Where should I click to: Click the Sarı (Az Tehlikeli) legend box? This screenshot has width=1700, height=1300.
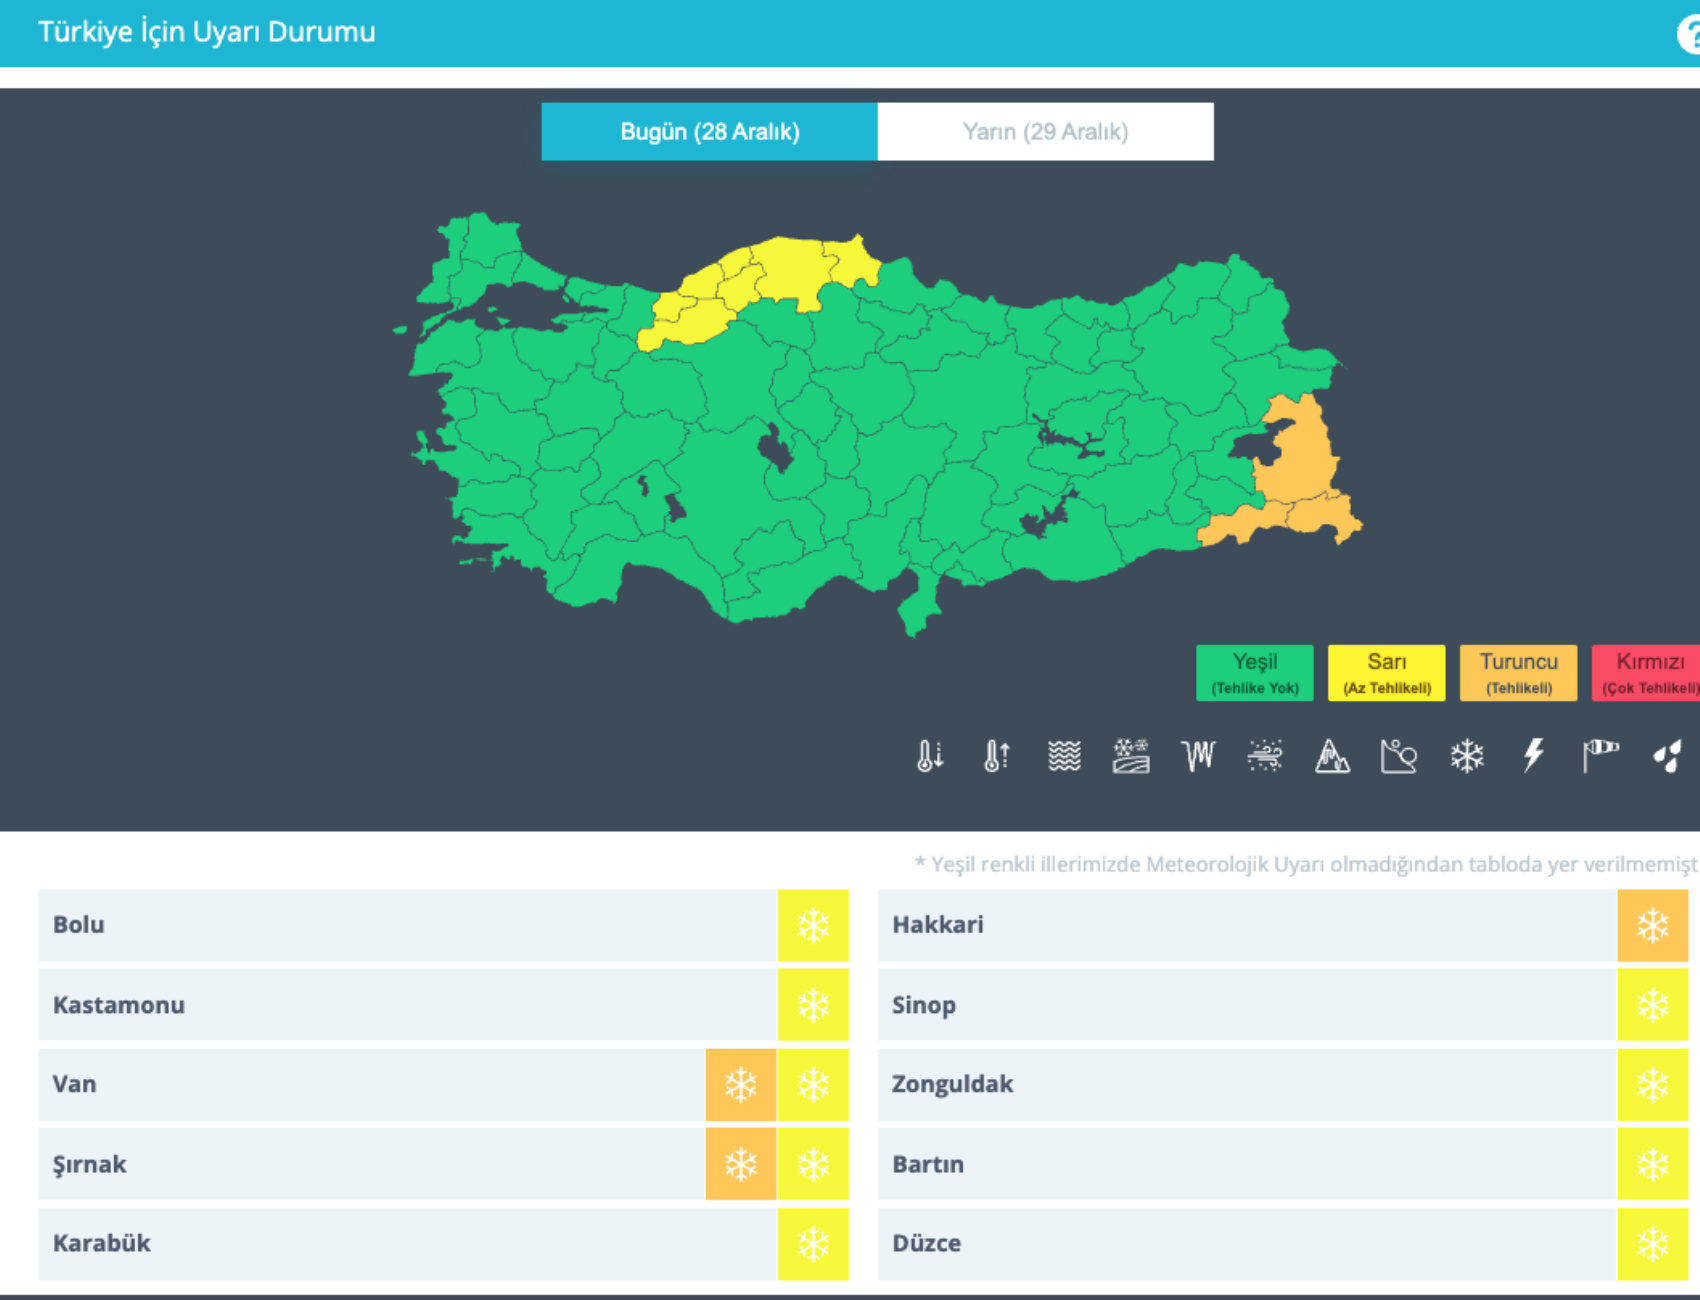(x=1386, y=673)
